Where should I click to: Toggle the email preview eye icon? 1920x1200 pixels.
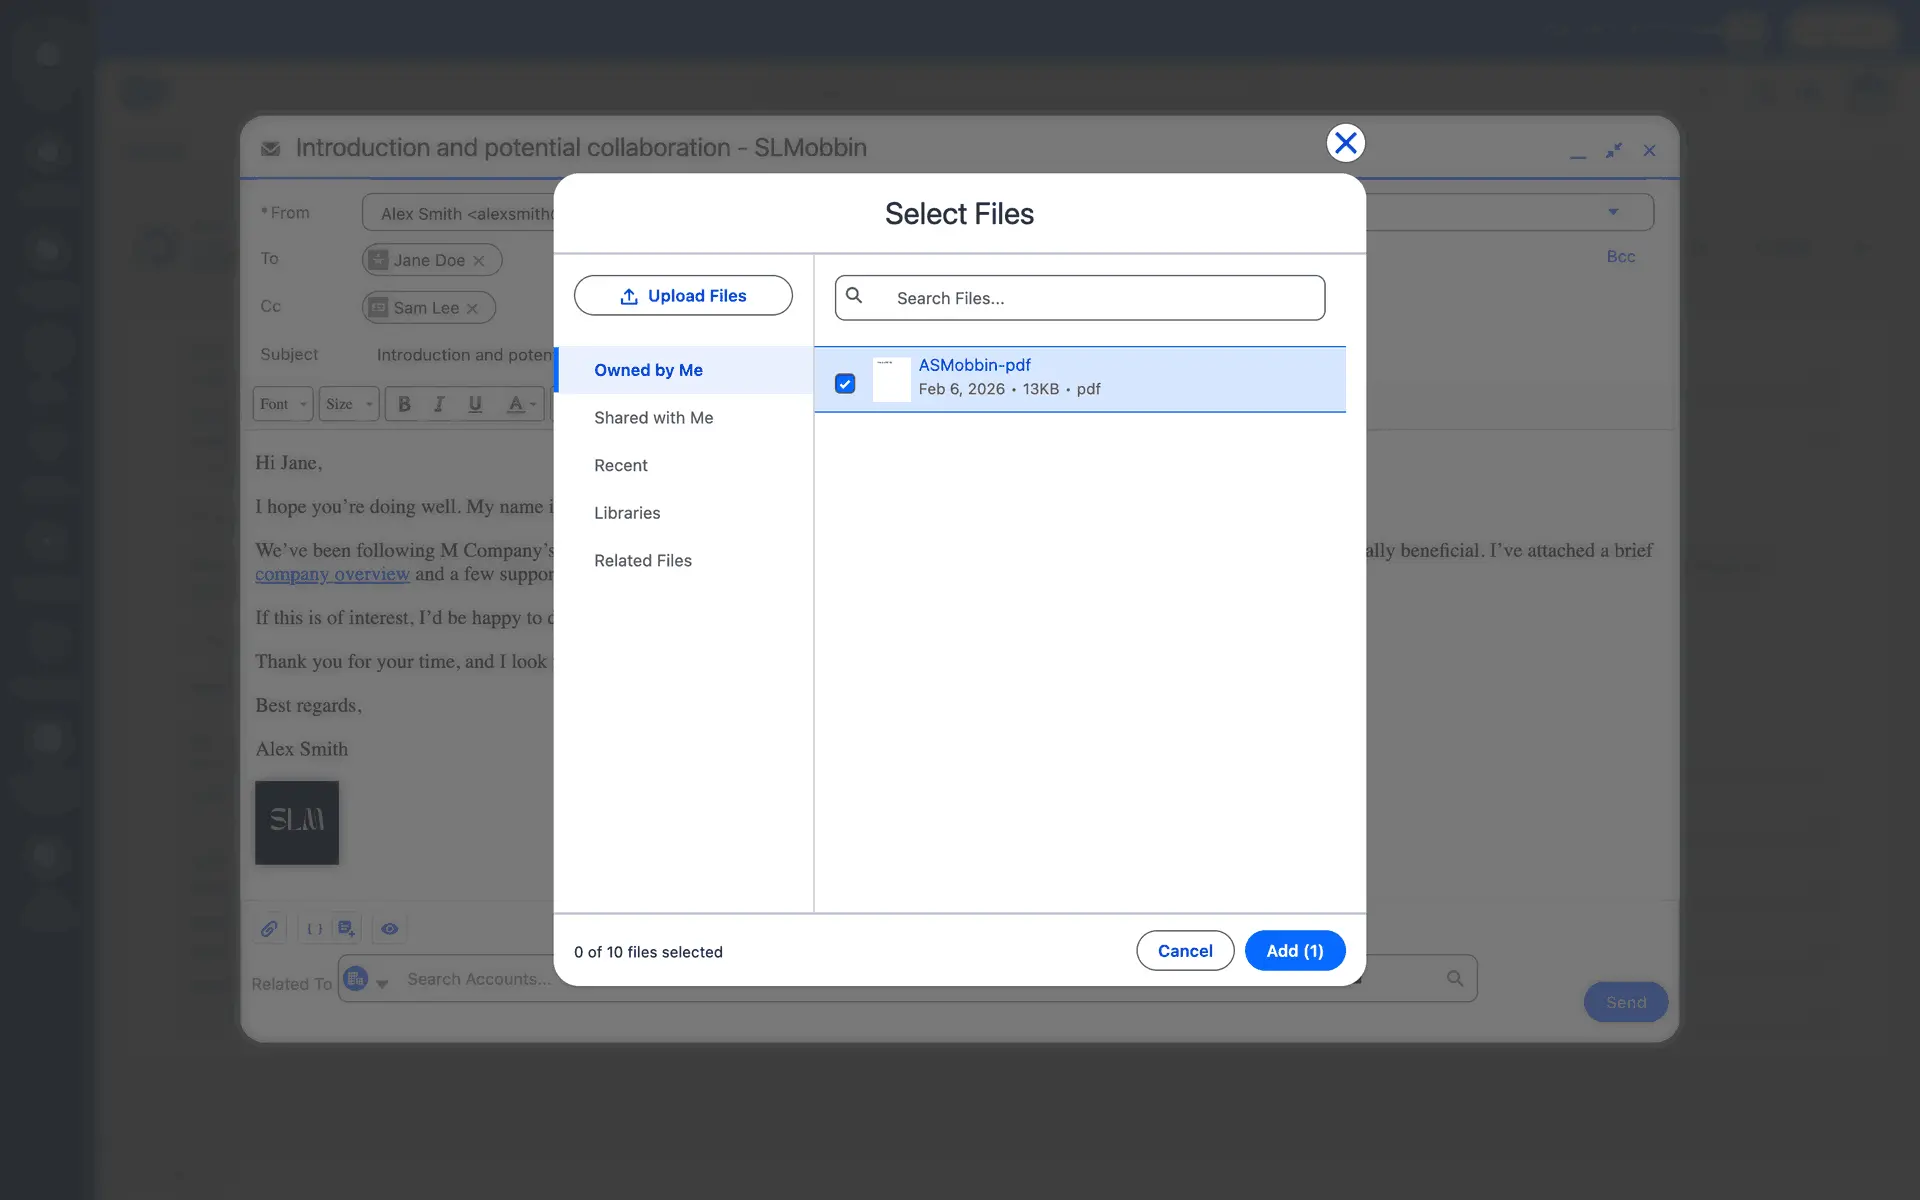pos(390,929)
